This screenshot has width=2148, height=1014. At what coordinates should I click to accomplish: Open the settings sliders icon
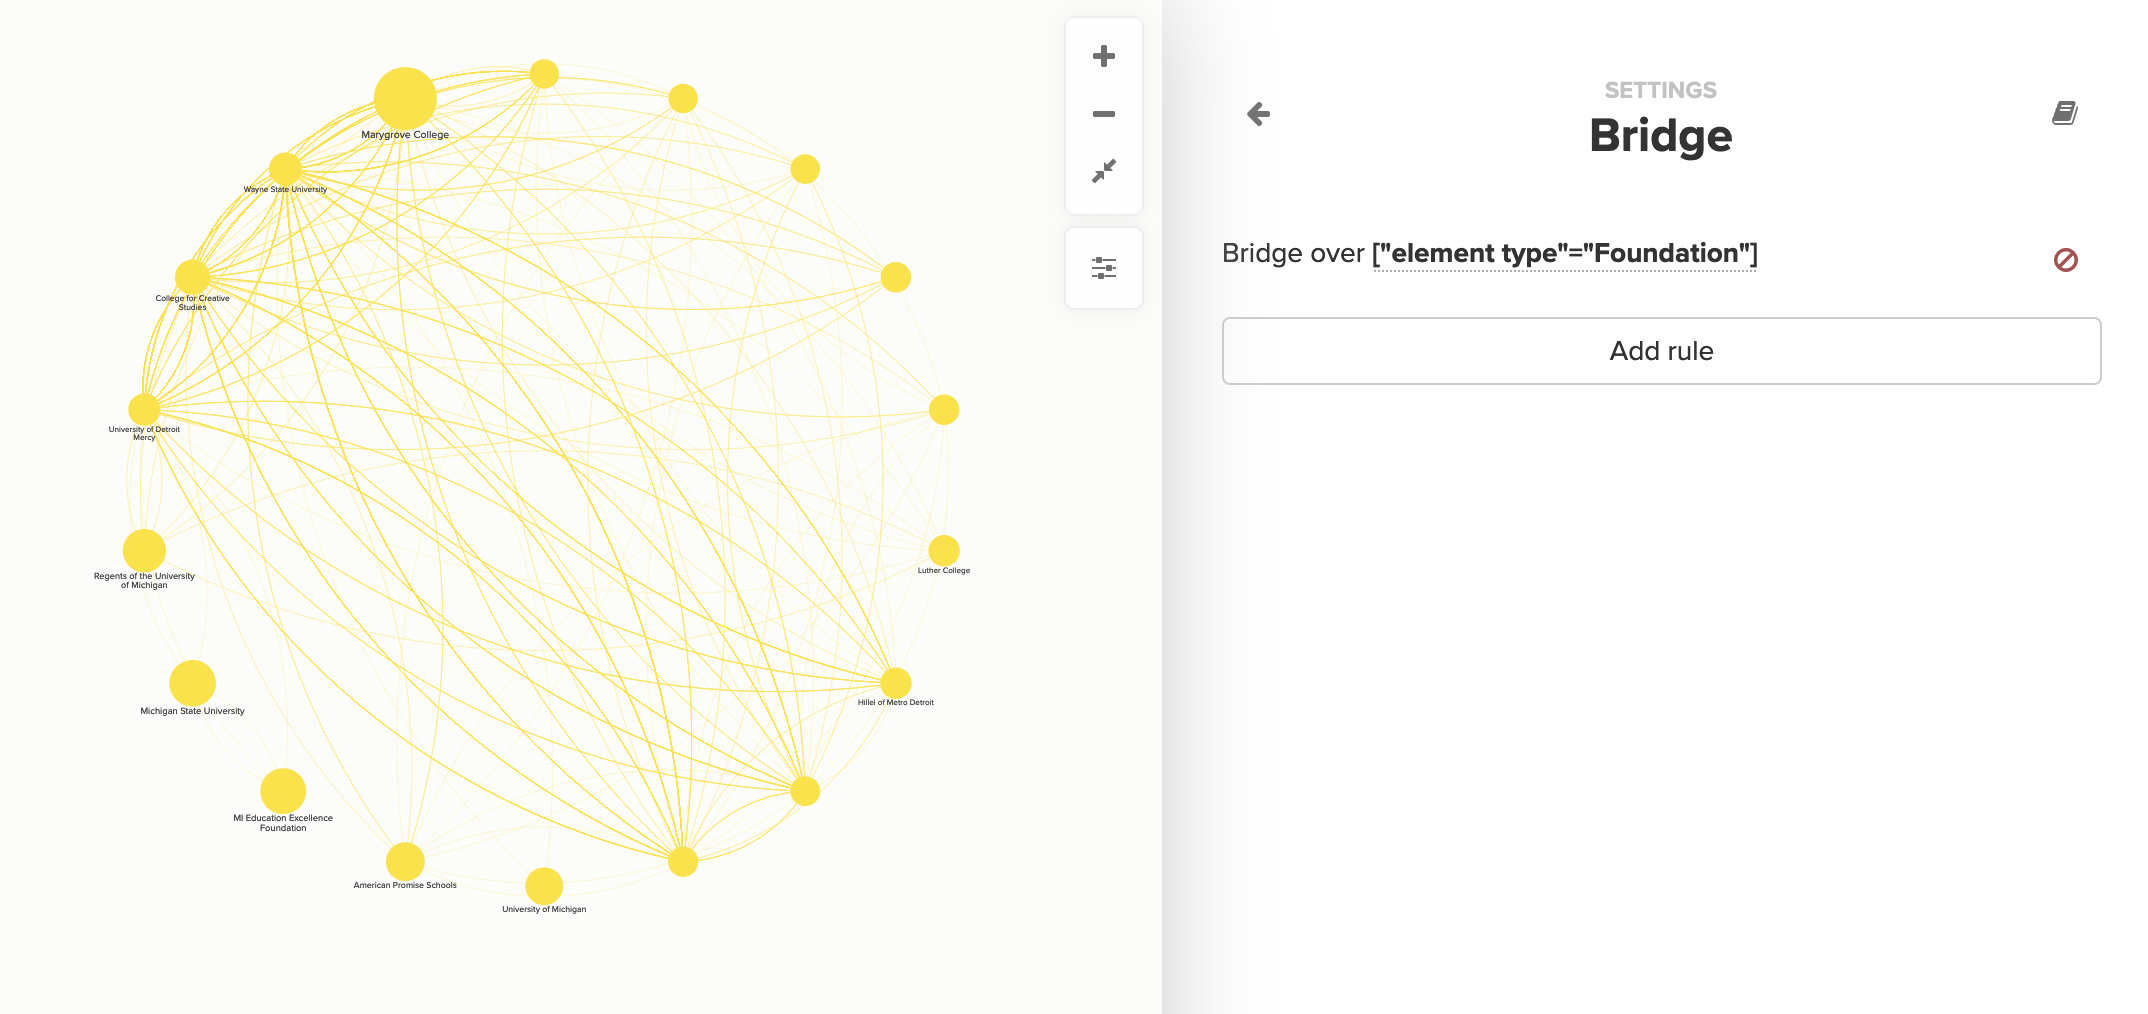pos(1104,268)
